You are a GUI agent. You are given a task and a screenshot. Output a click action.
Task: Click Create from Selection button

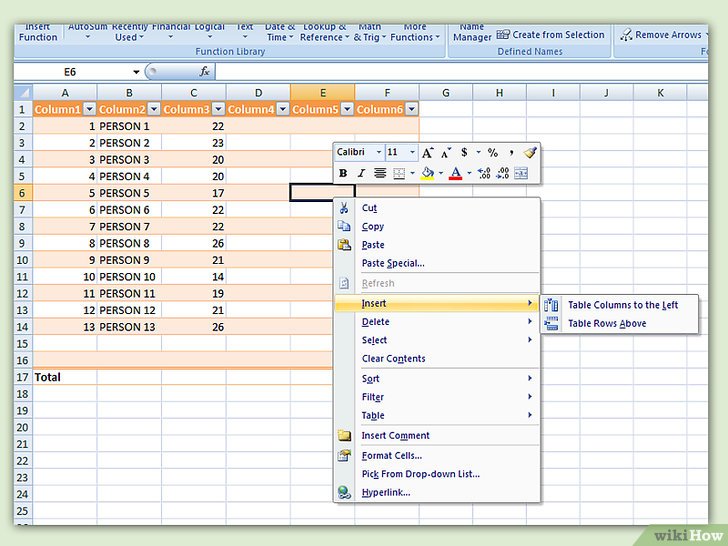(x=551, y=35)
